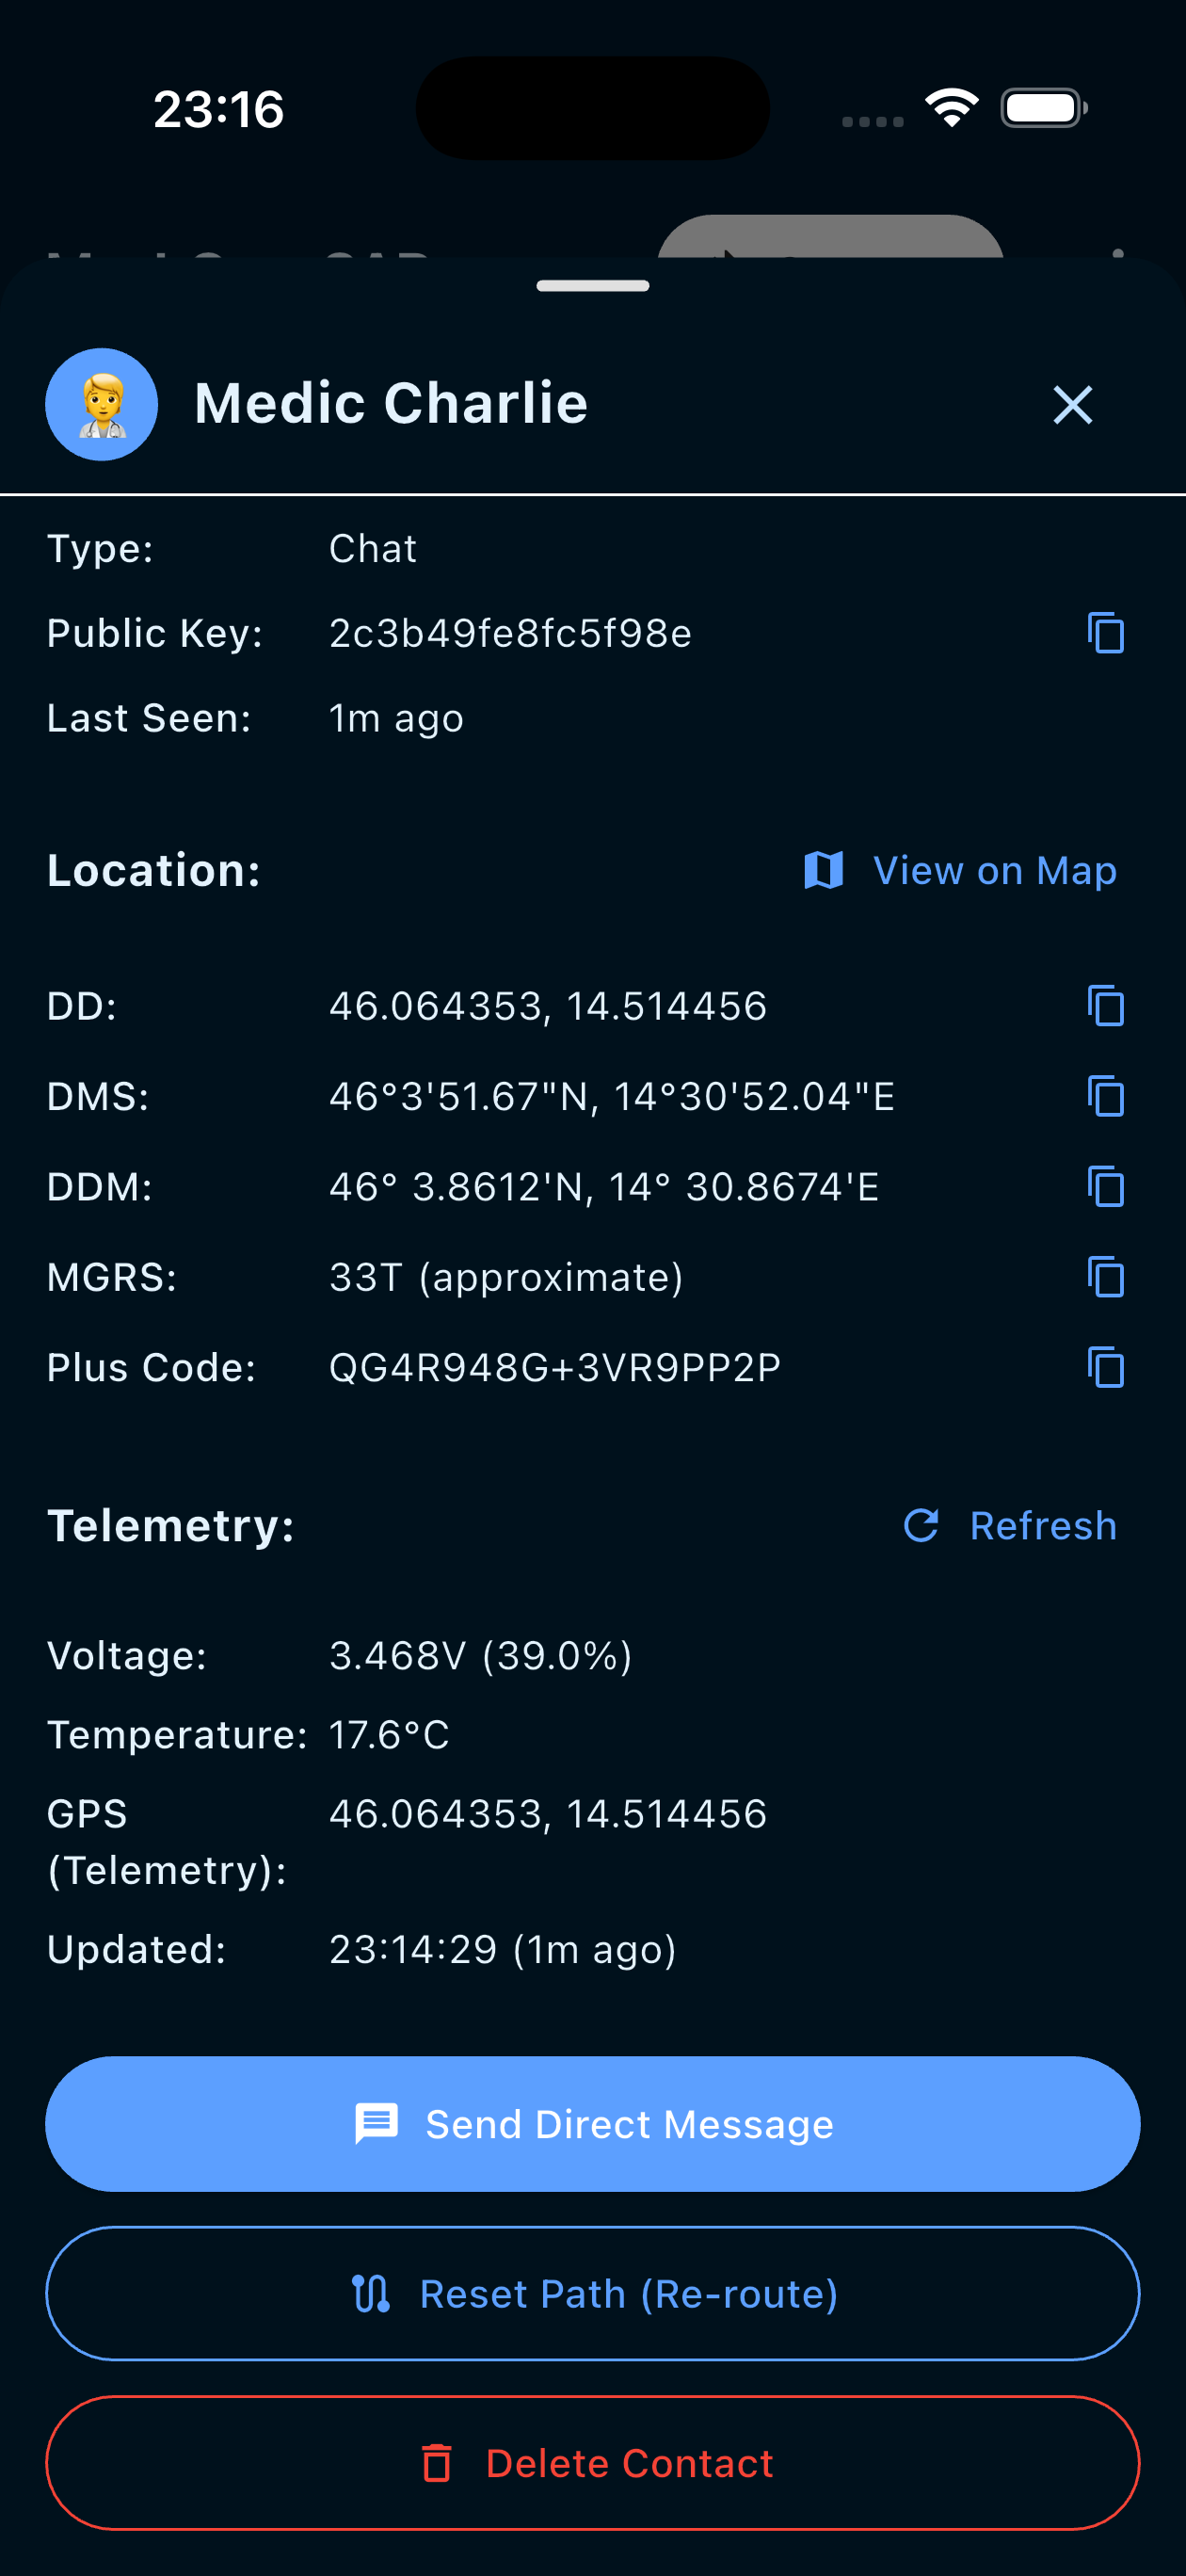The image size is (1186, 2576).
Task: Copy the DMS coordinates
Action: click(1105, 1096)
